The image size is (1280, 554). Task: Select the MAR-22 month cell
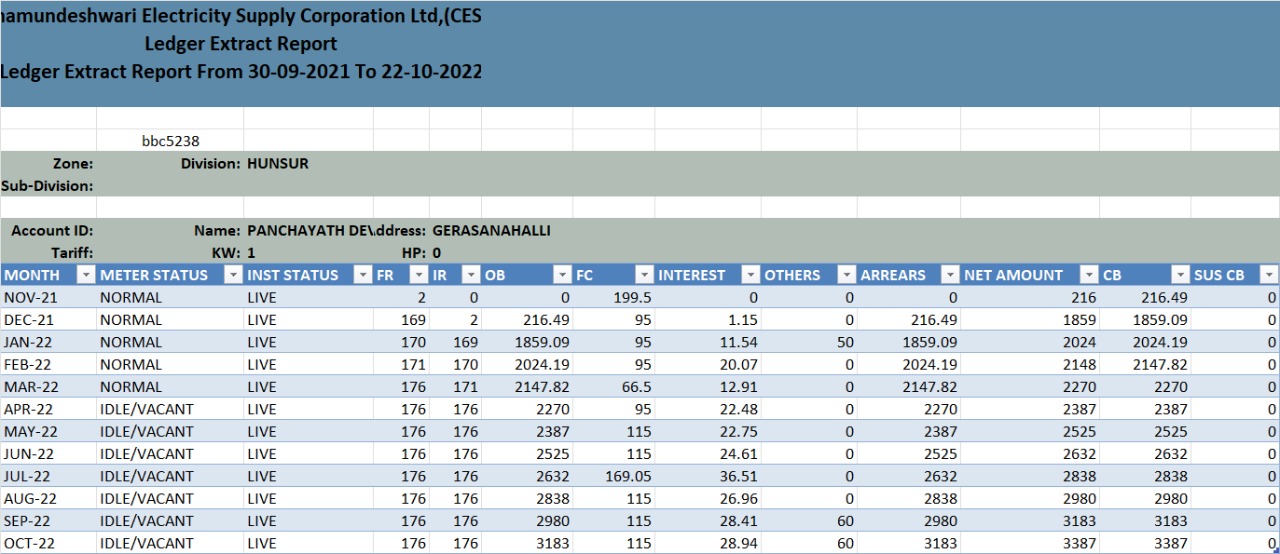48,387
